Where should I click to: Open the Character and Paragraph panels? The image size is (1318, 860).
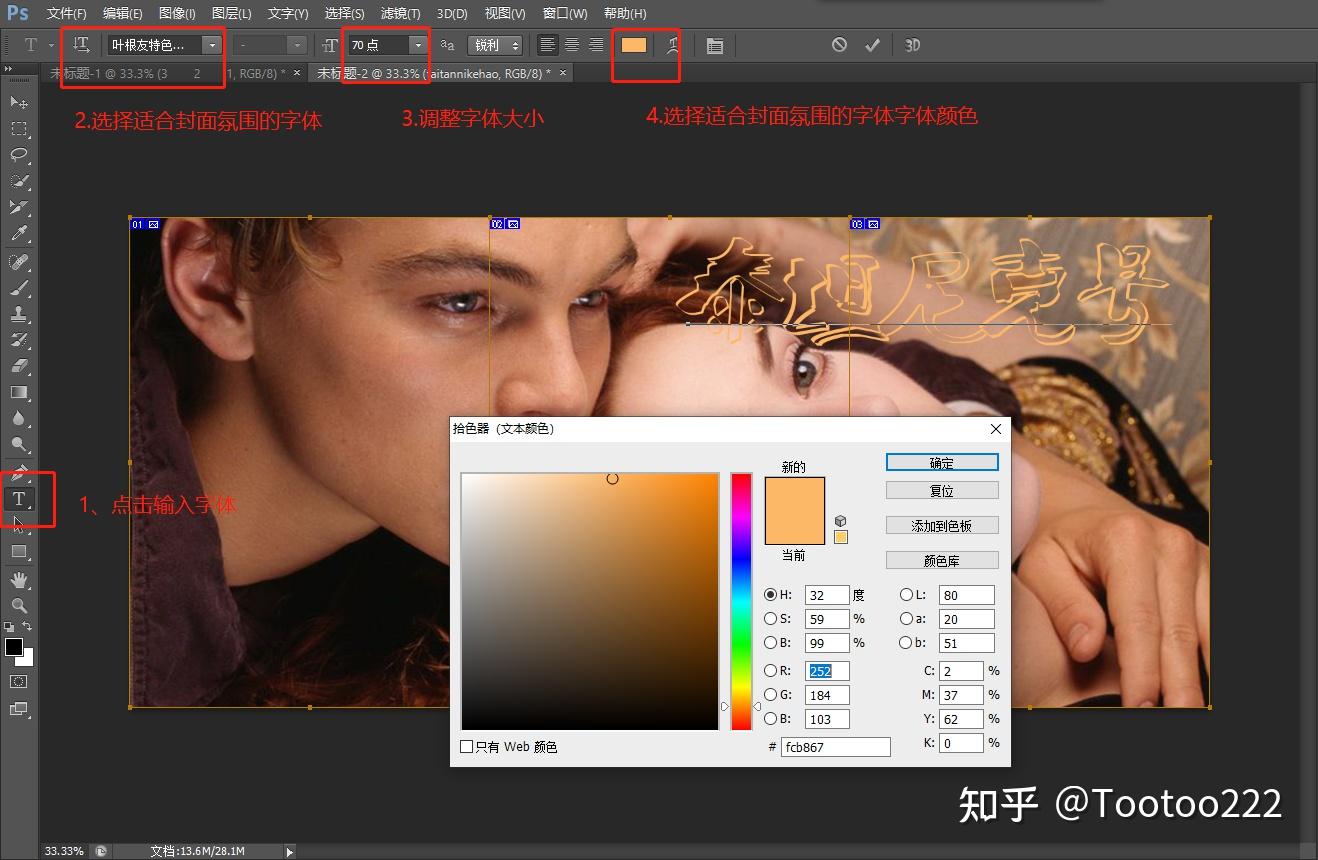[x=714, y=45]
